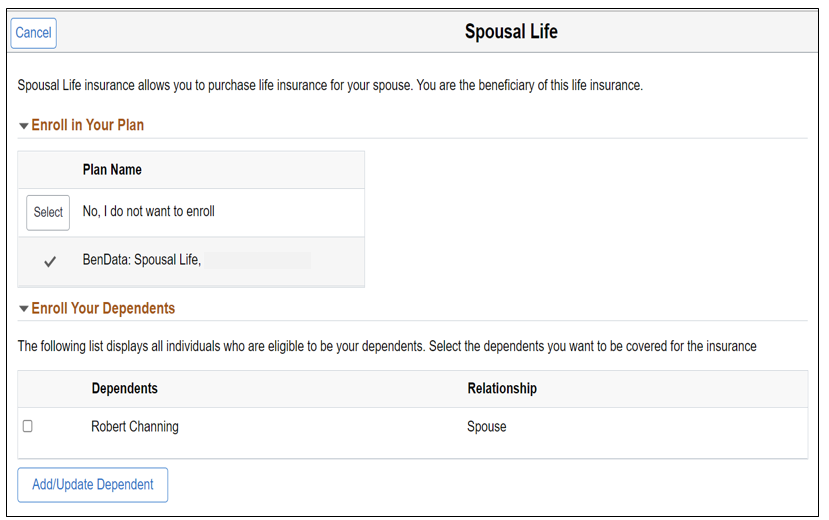Screen dimensions: 829x520
Task: Click the Plan Name column header
Action: (x=112, y=170)
